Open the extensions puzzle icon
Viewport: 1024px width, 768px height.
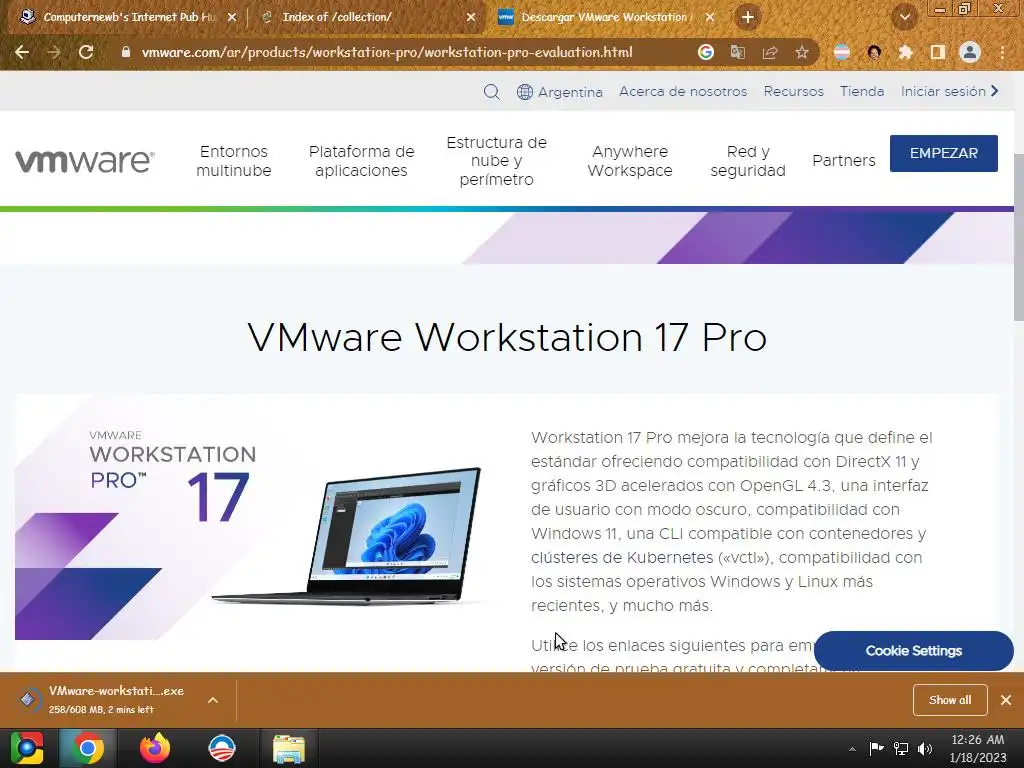pos(905,52)
